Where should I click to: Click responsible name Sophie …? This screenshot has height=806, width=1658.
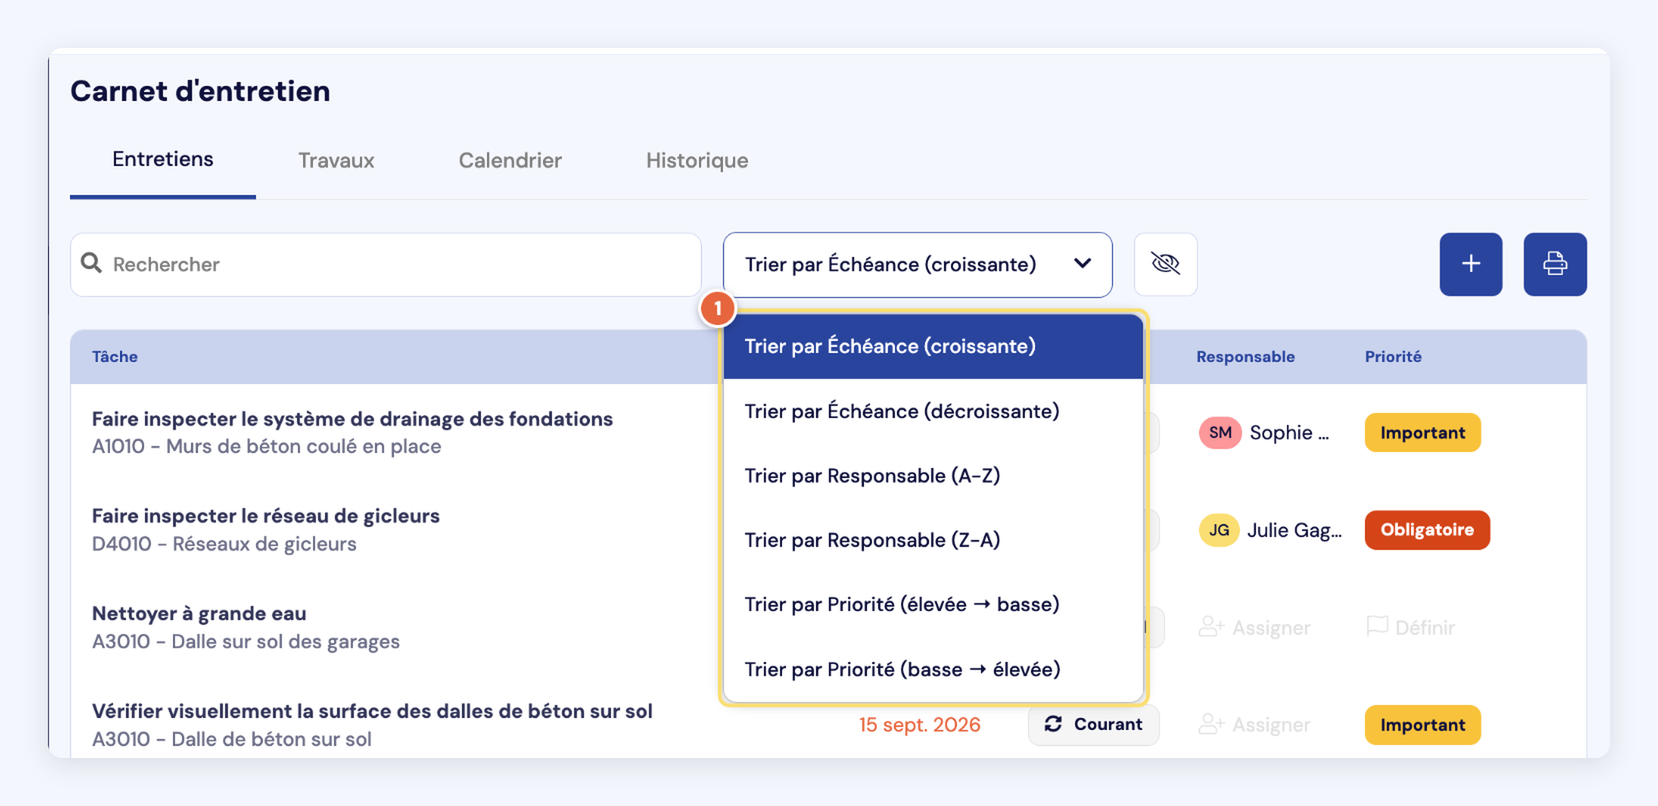1289,433
